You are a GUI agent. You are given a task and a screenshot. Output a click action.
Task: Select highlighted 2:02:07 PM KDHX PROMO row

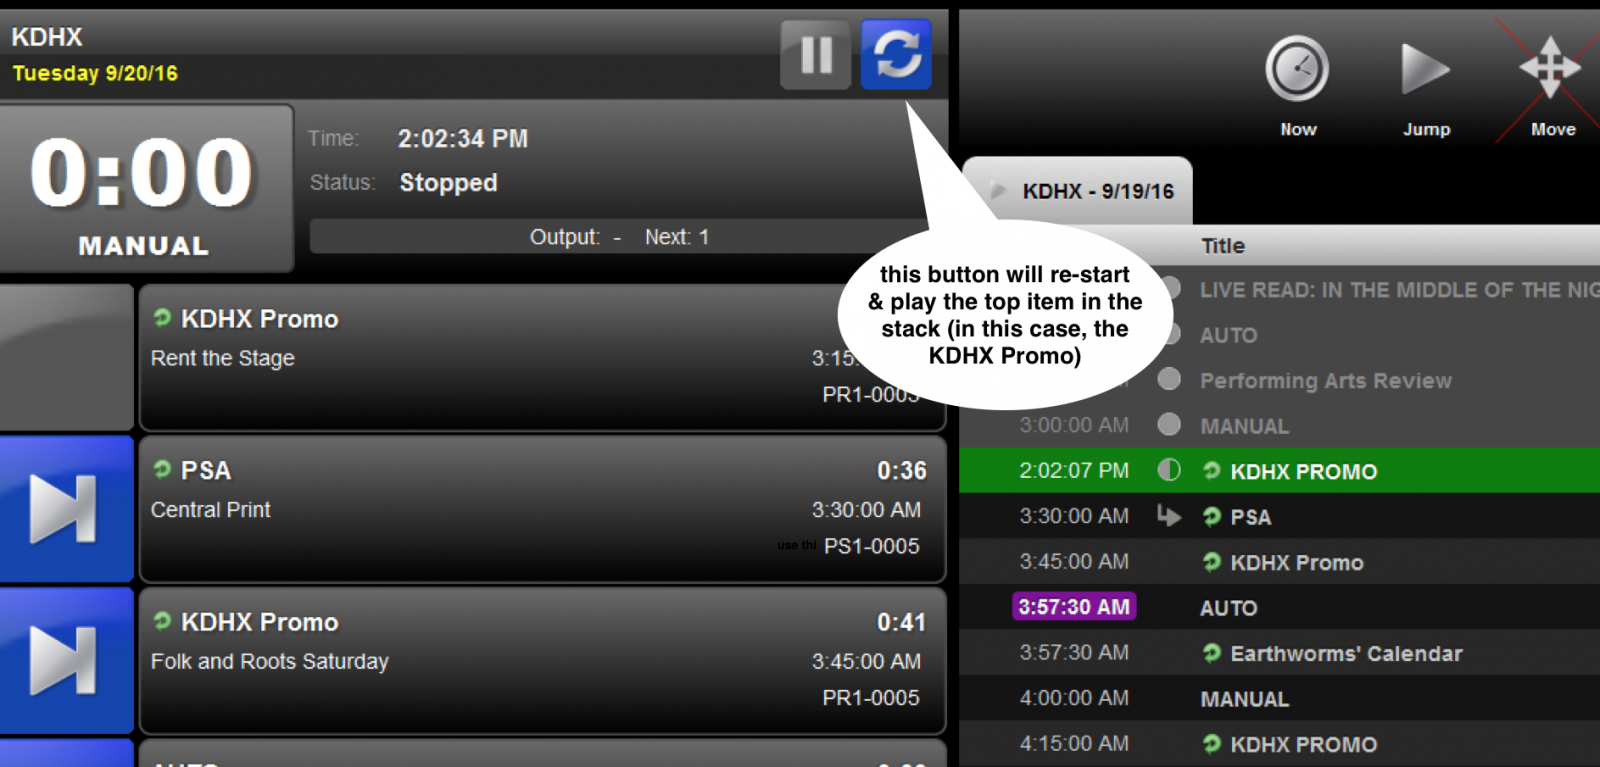point(1302,471)
